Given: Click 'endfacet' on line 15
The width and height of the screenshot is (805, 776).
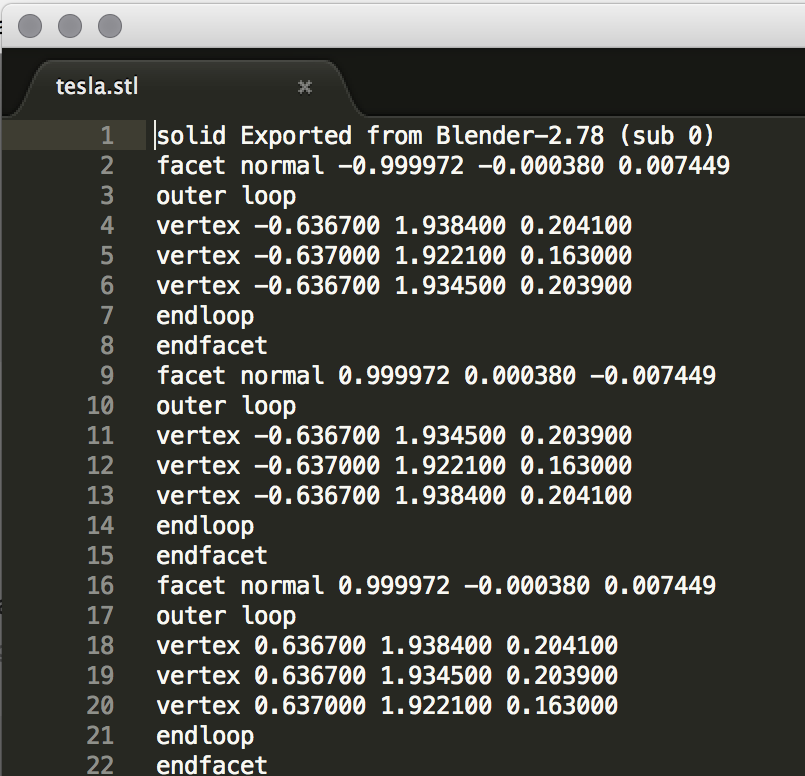Looking at the screenshot, I should [212, 556].
